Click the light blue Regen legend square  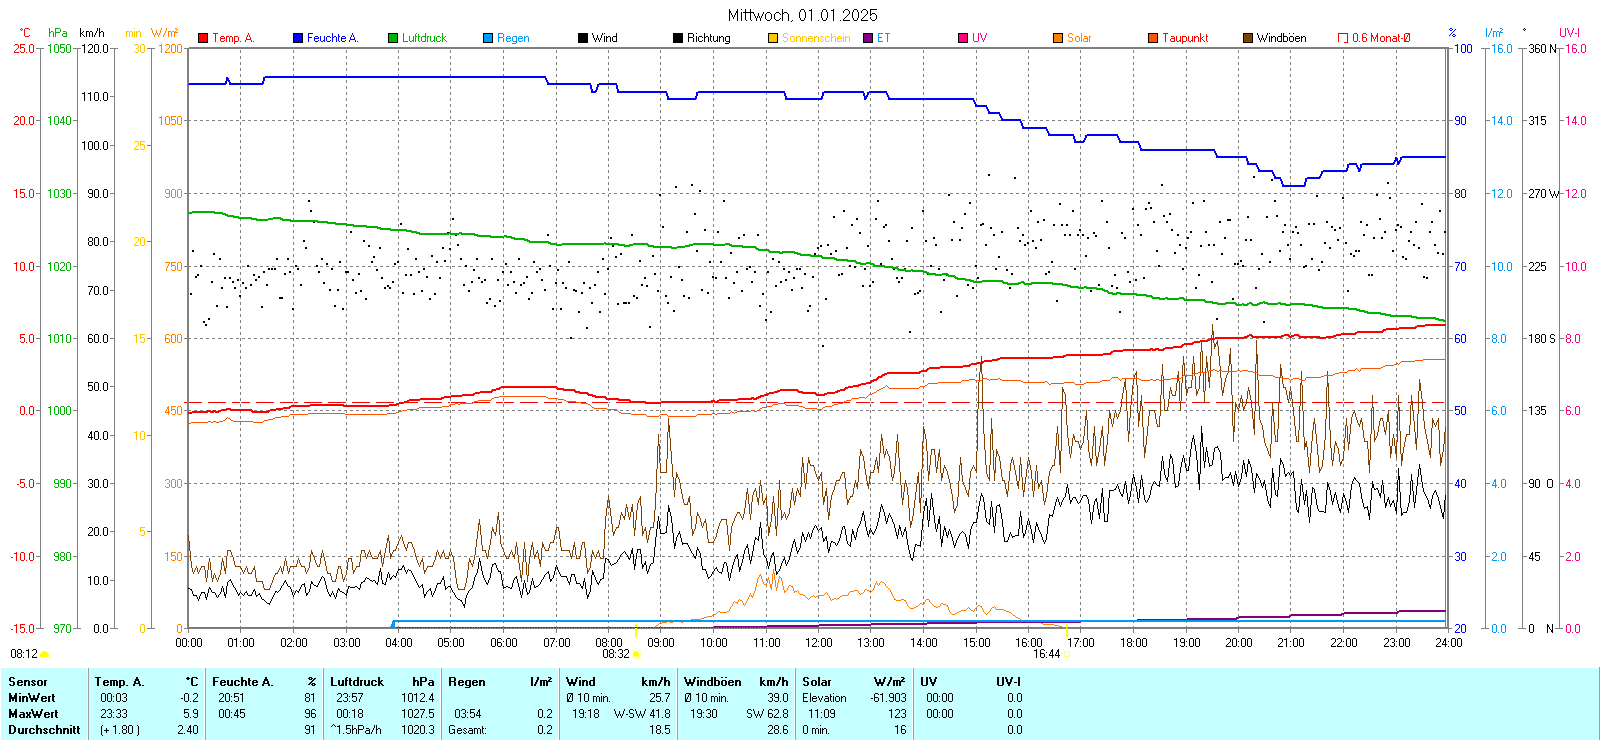click(x=488, y=38)
